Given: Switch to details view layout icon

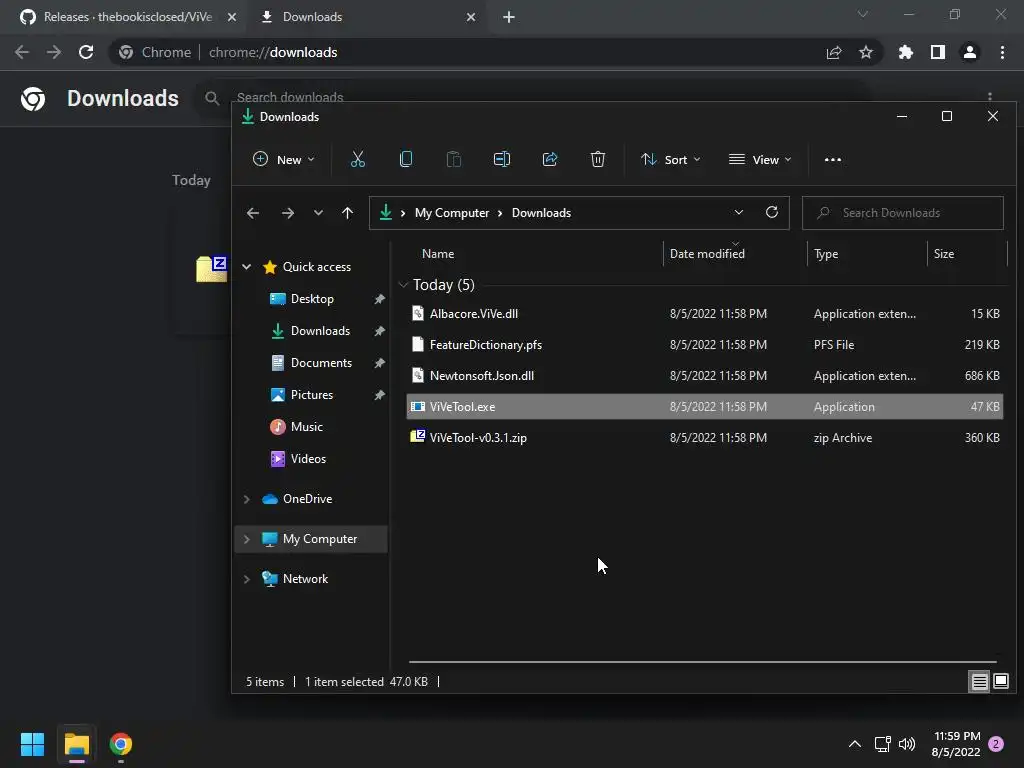Looking at the screenshot, I should pyautogui.click(x=980, y=682).
